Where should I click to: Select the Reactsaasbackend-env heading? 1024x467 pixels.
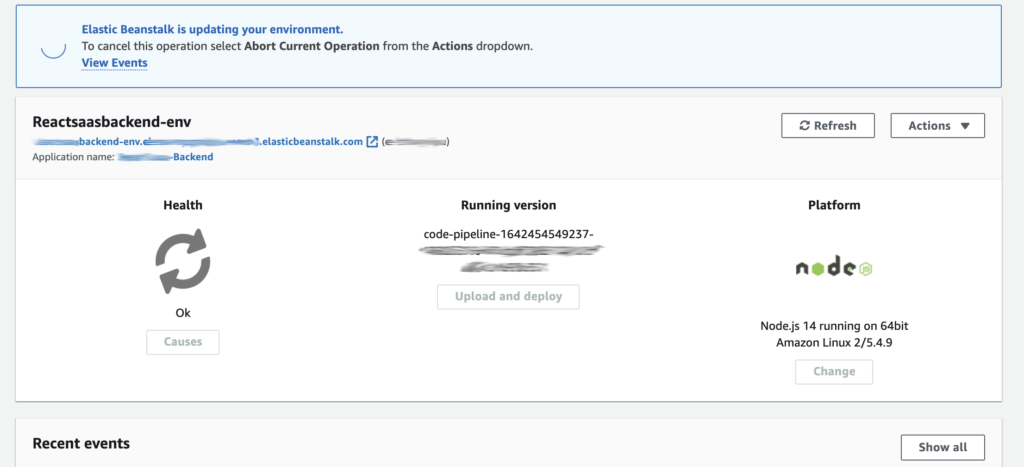[112, 122]
